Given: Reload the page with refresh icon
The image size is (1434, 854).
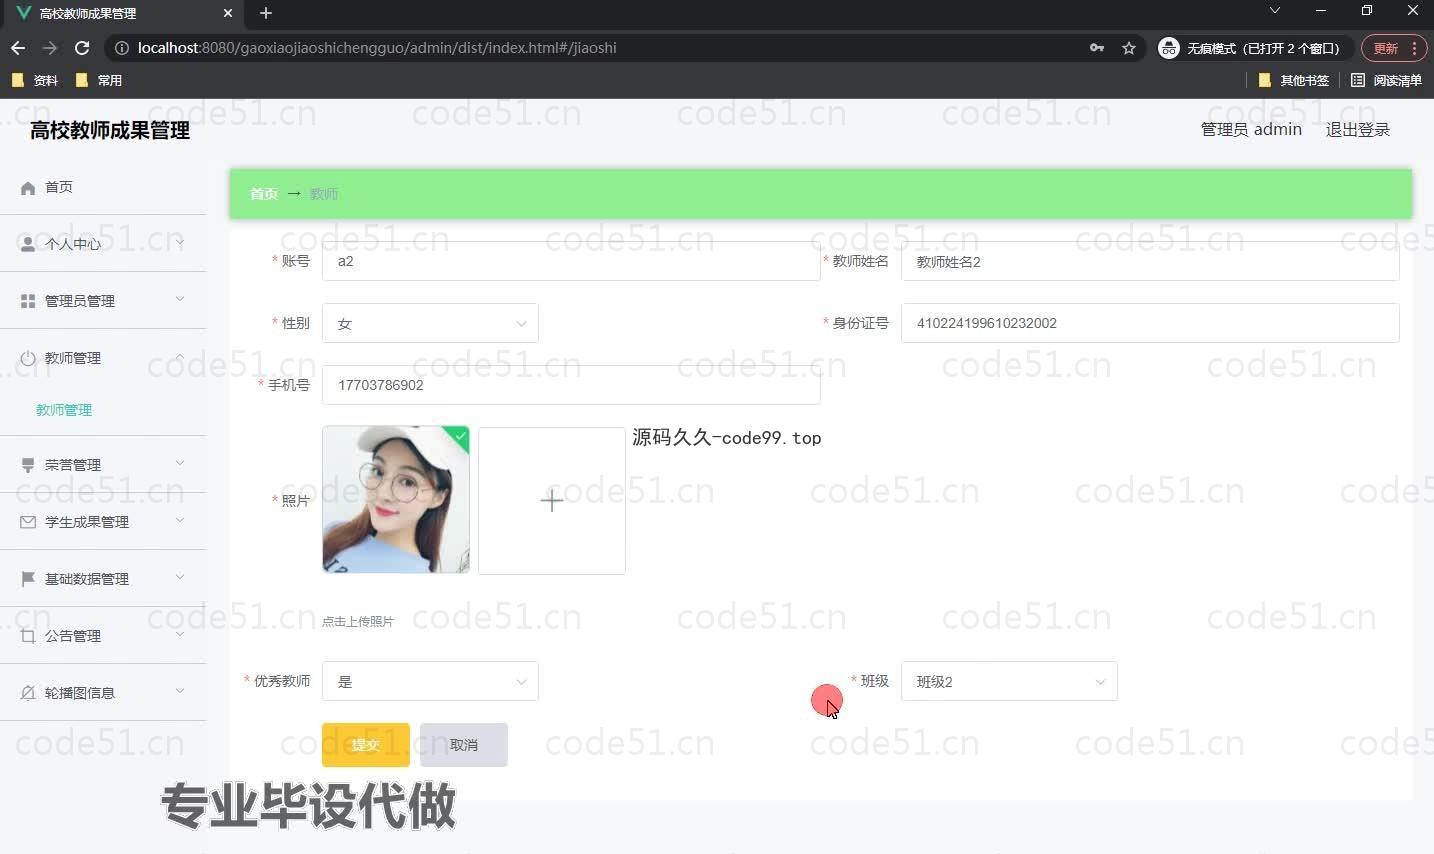Looking at the screenshot, I should pyautogui.click(x=82, y=48).
